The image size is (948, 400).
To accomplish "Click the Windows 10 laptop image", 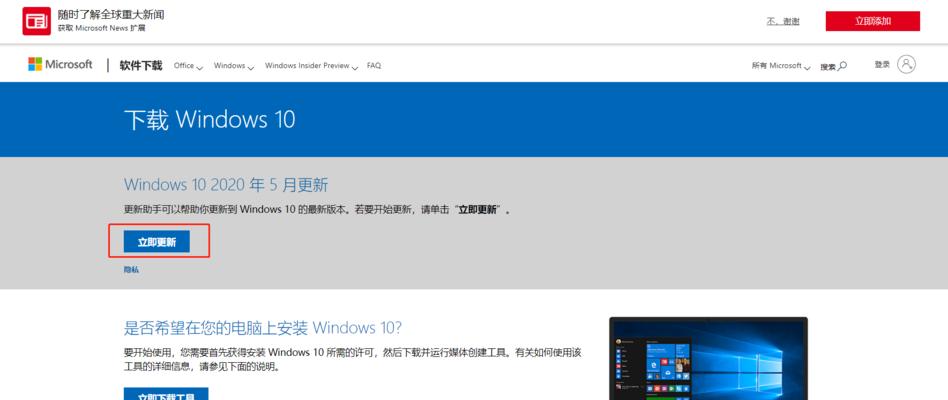I will click(708, 358).
